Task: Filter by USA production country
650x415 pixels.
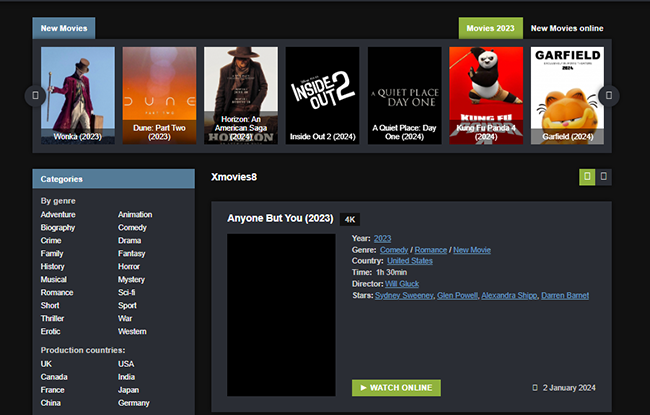Action: pyautogui.click(x=126, y=364)
